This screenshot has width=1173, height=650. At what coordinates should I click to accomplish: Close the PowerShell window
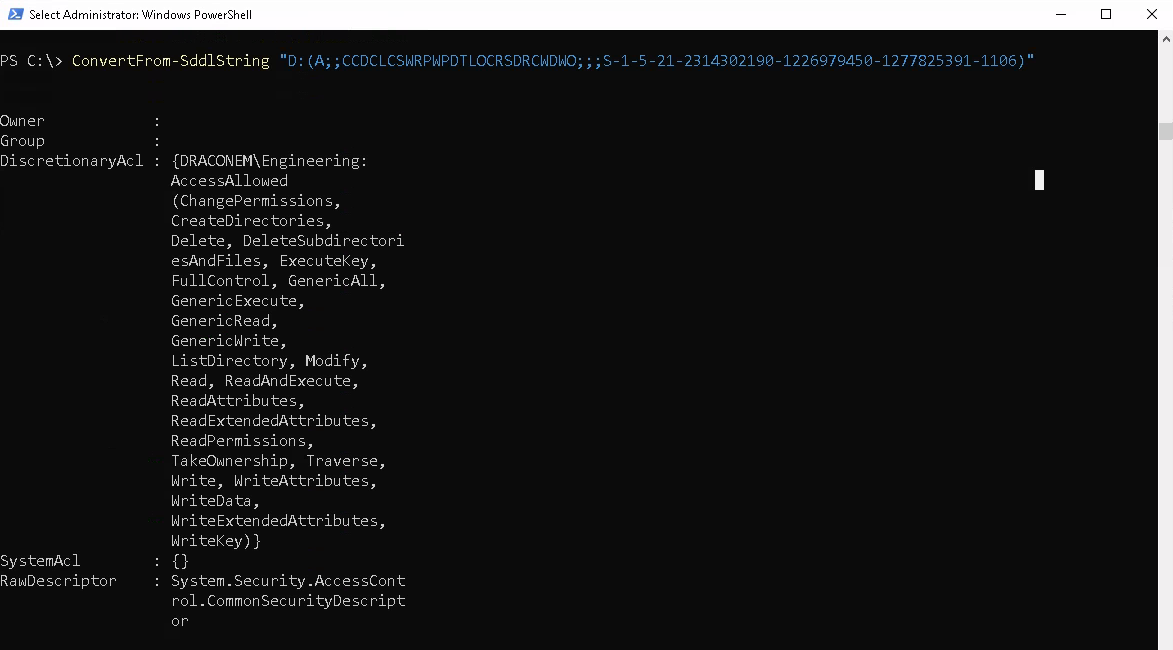click(x=1151, y=14)
